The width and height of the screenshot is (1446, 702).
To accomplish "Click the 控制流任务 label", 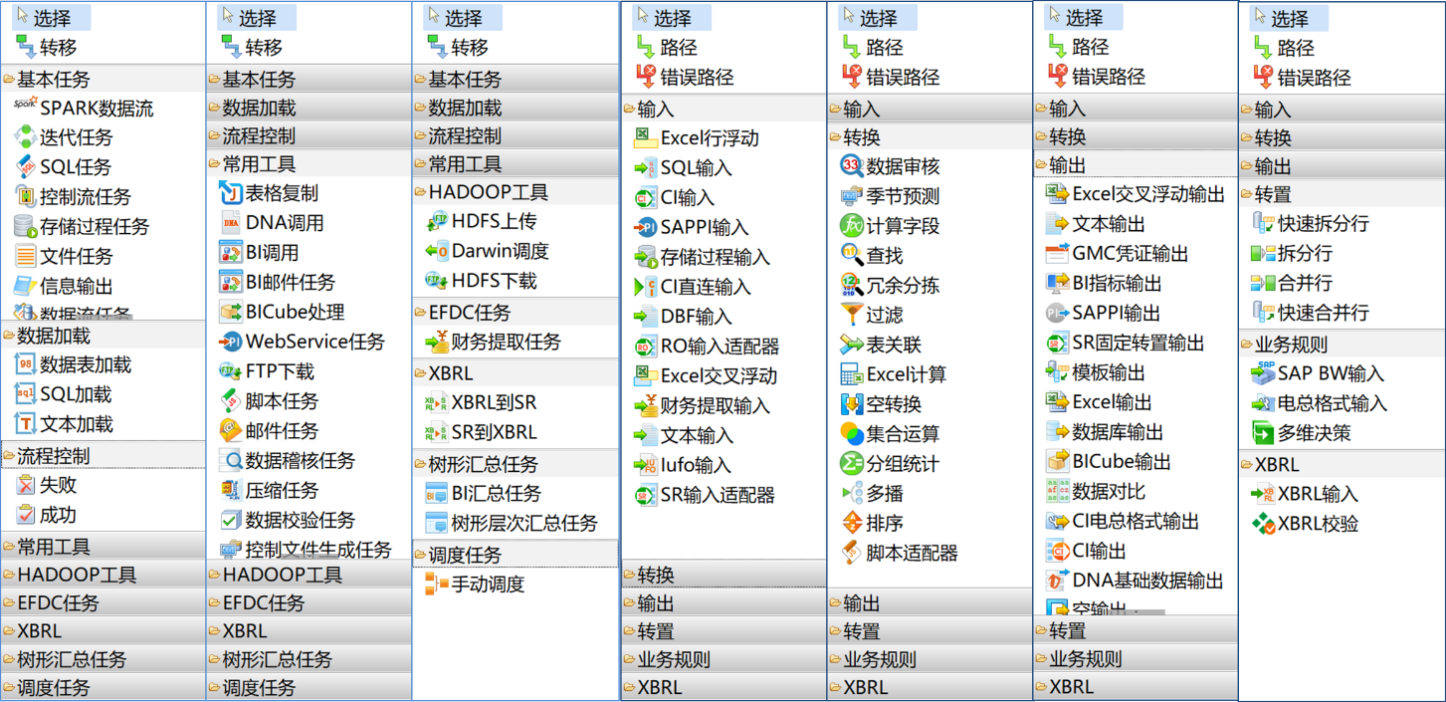I will point(85,197).
